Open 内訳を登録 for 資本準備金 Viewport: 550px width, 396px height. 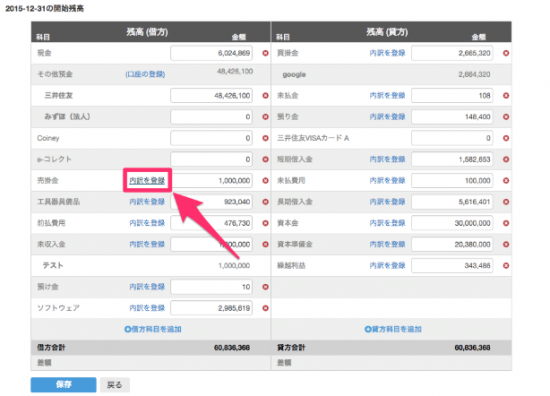pos(388,244)
